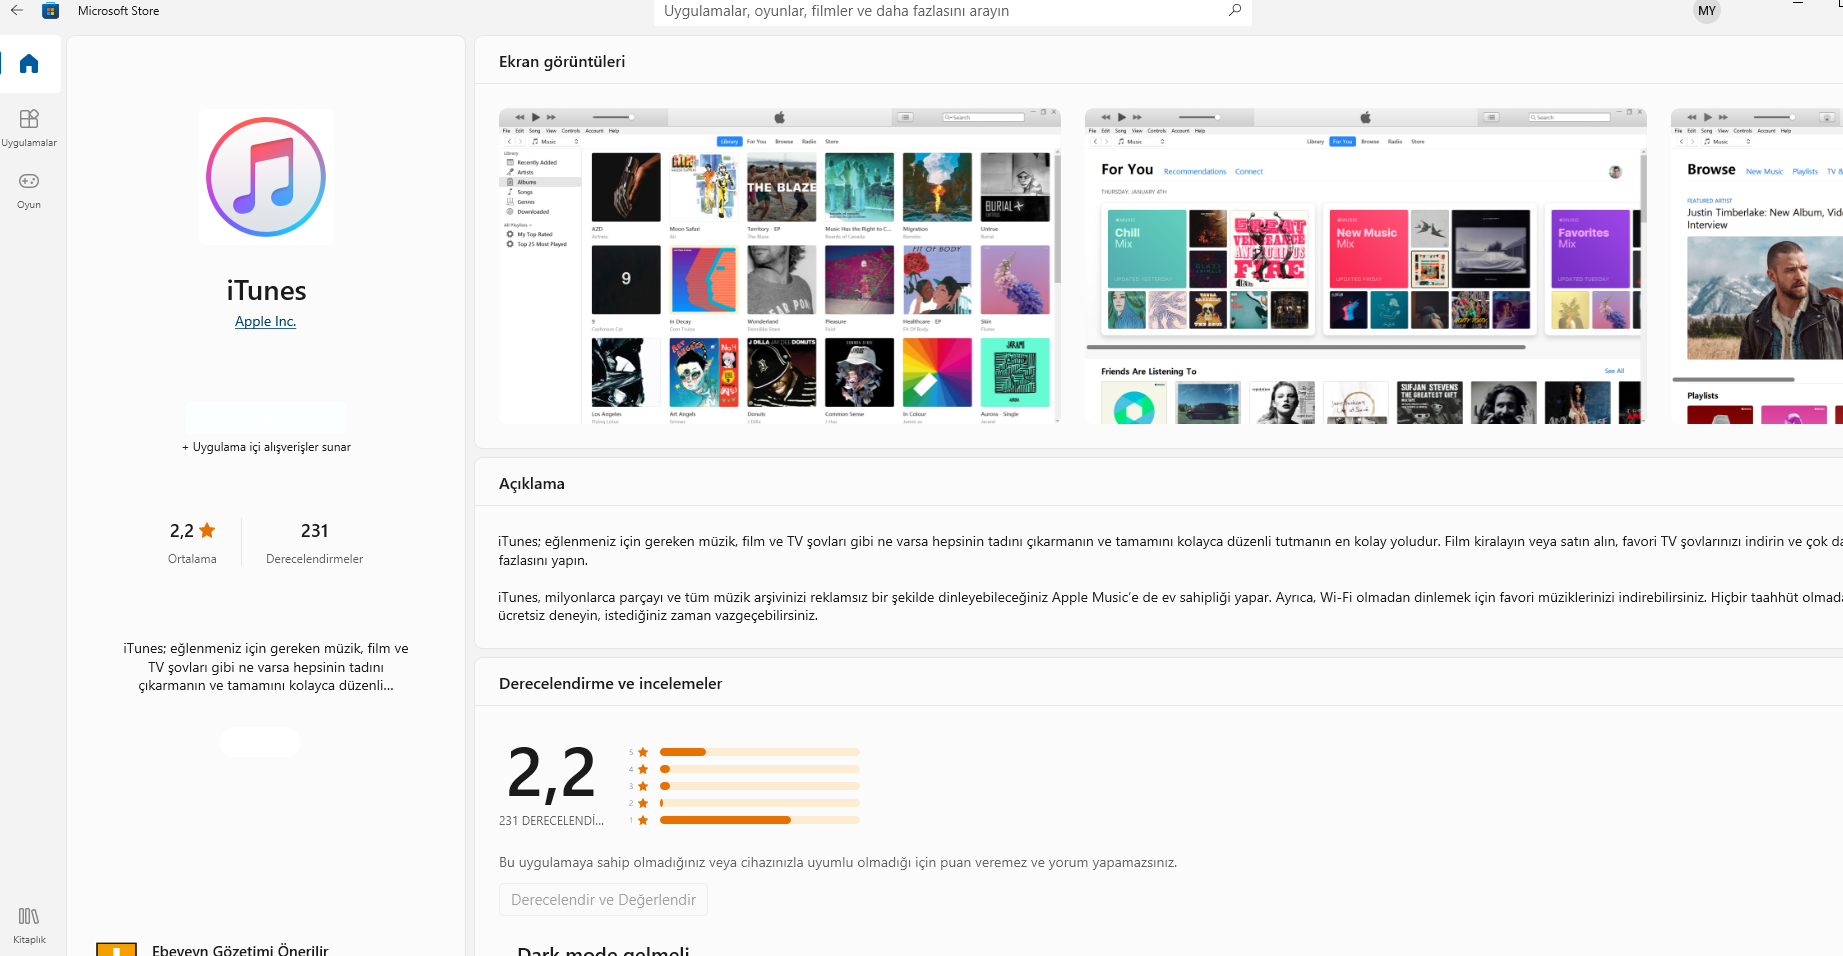Go to the Home sidebar icon
This screenshot has width=1843, height=956.
click(x=29, y=64)
